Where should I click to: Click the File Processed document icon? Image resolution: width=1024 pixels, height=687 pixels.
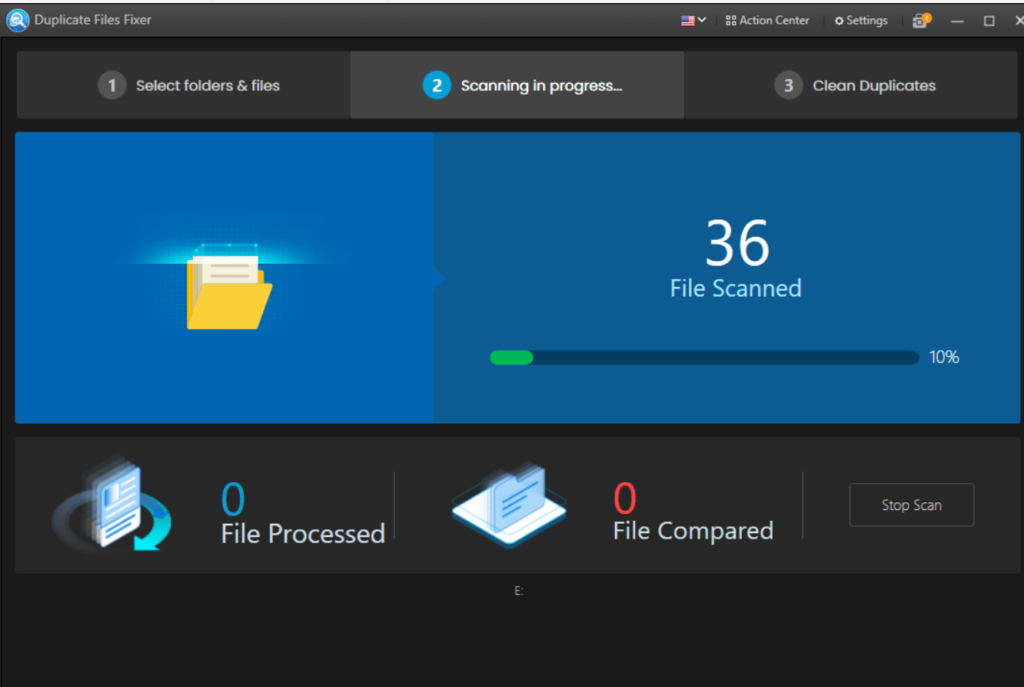112,504
